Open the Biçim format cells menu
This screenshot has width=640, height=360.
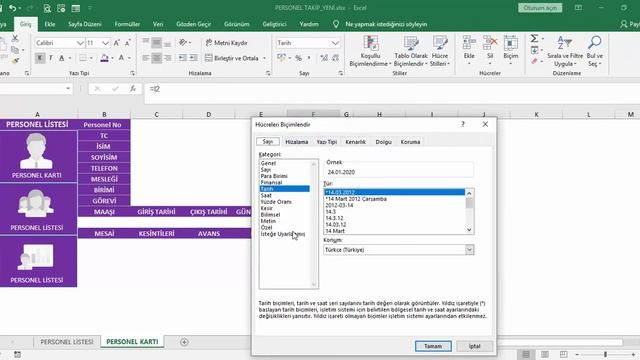point(511,51)
